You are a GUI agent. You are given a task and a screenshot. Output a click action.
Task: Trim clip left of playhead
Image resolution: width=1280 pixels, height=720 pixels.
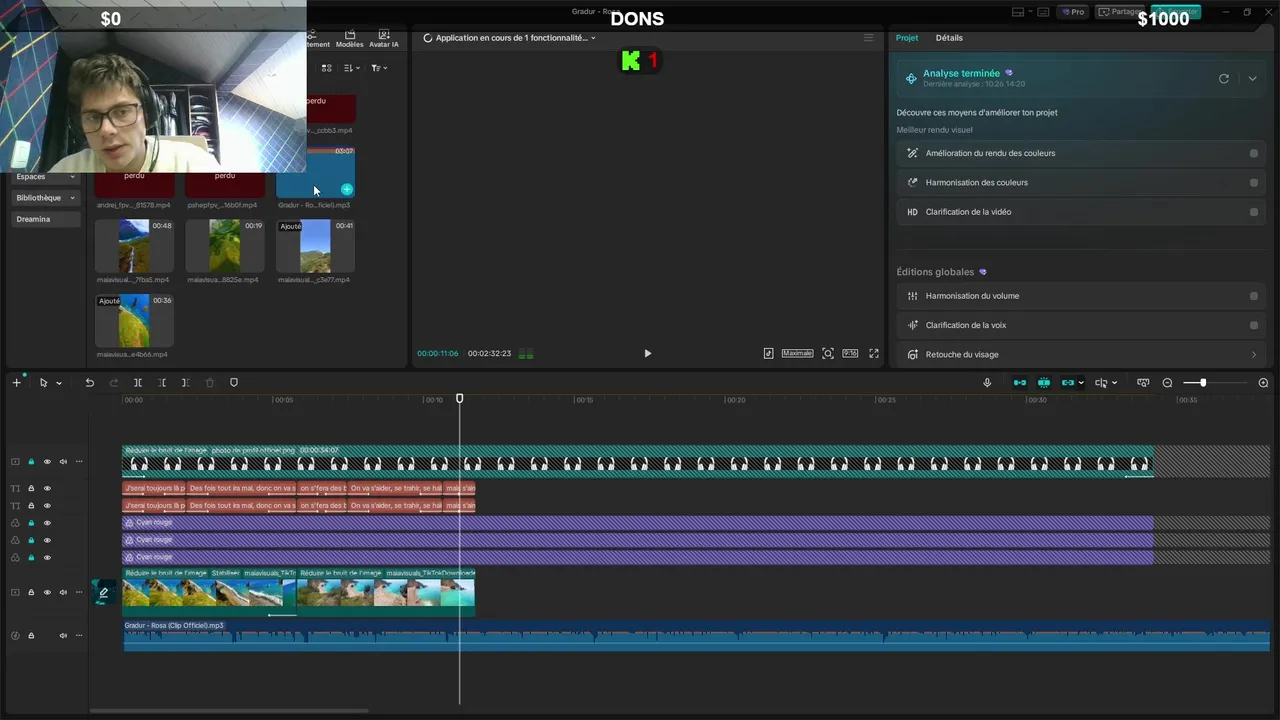click(x=162, y=383)
